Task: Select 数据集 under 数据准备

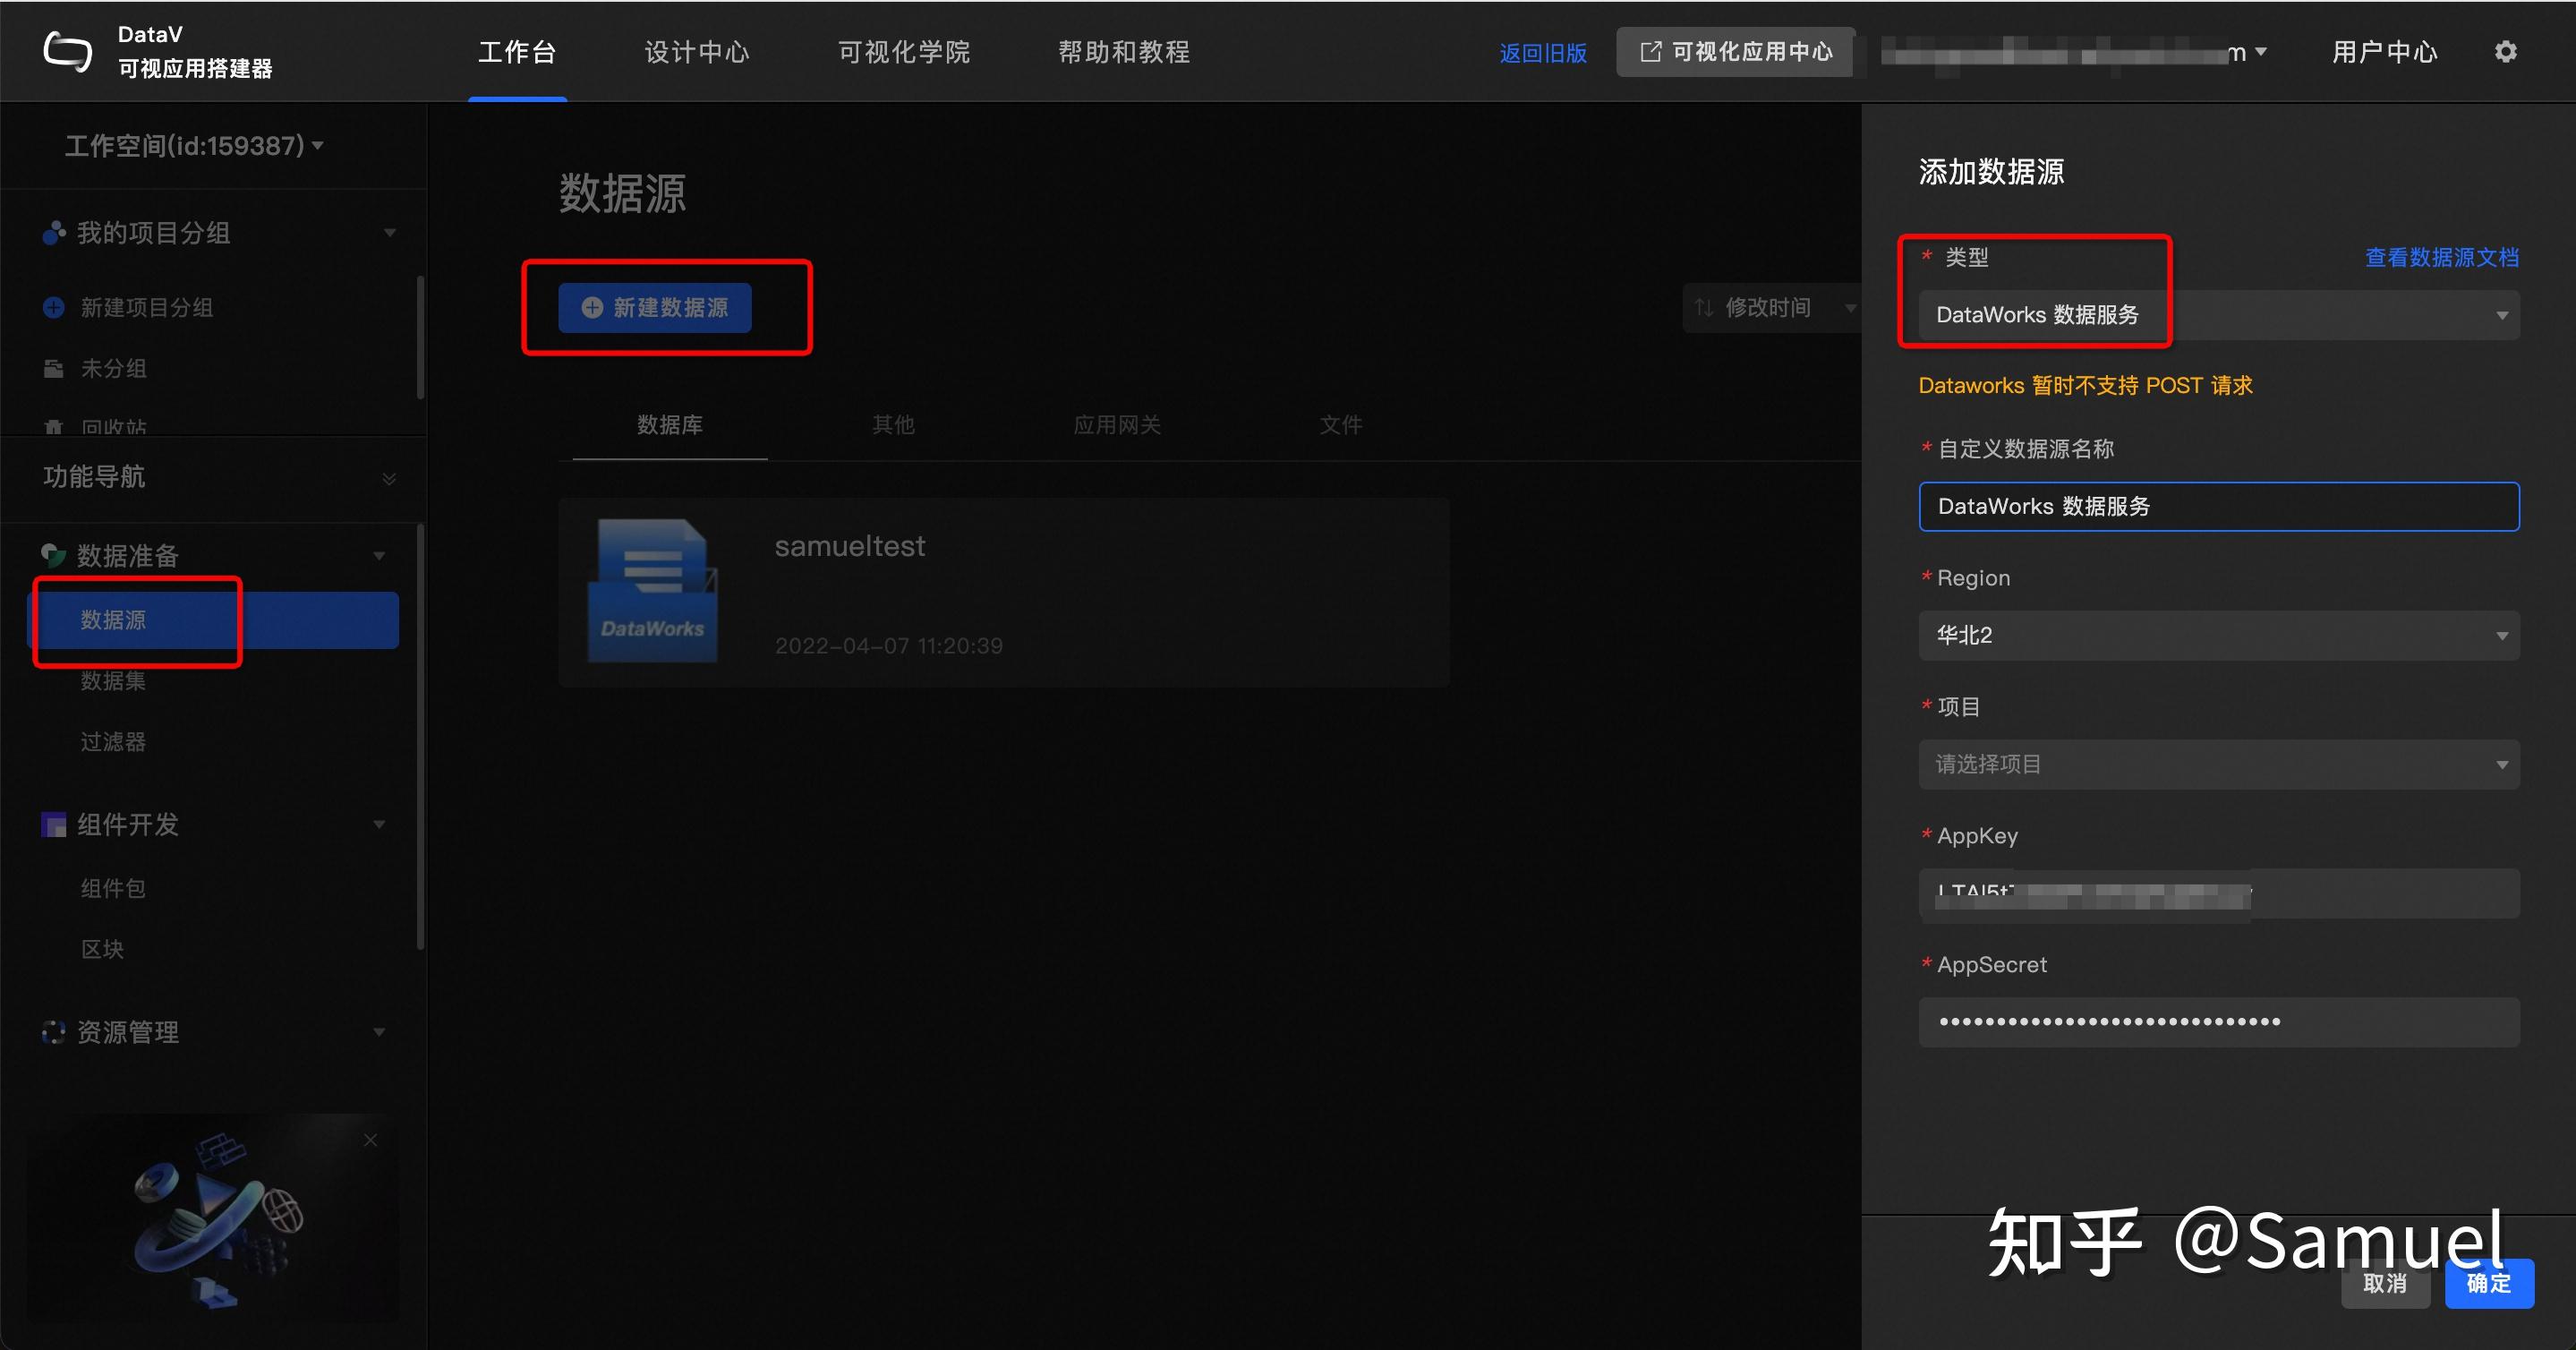Action: click(111, 681)
